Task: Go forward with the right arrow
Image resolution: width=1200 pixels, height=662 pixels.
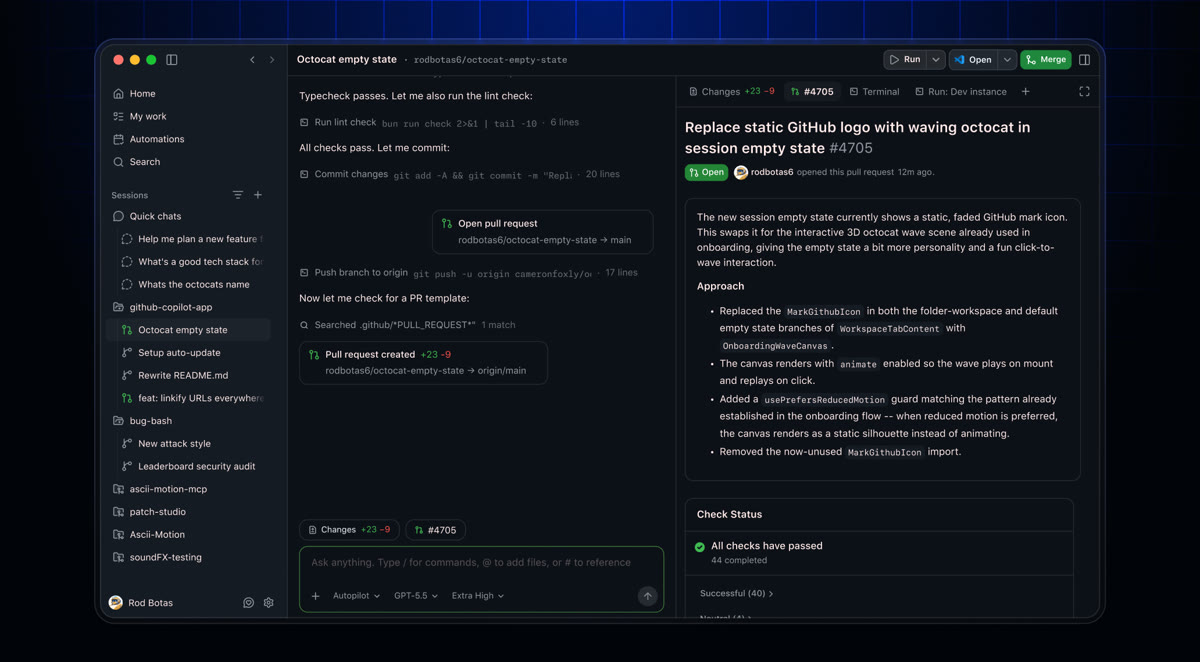Action: [x=272, y=60]
